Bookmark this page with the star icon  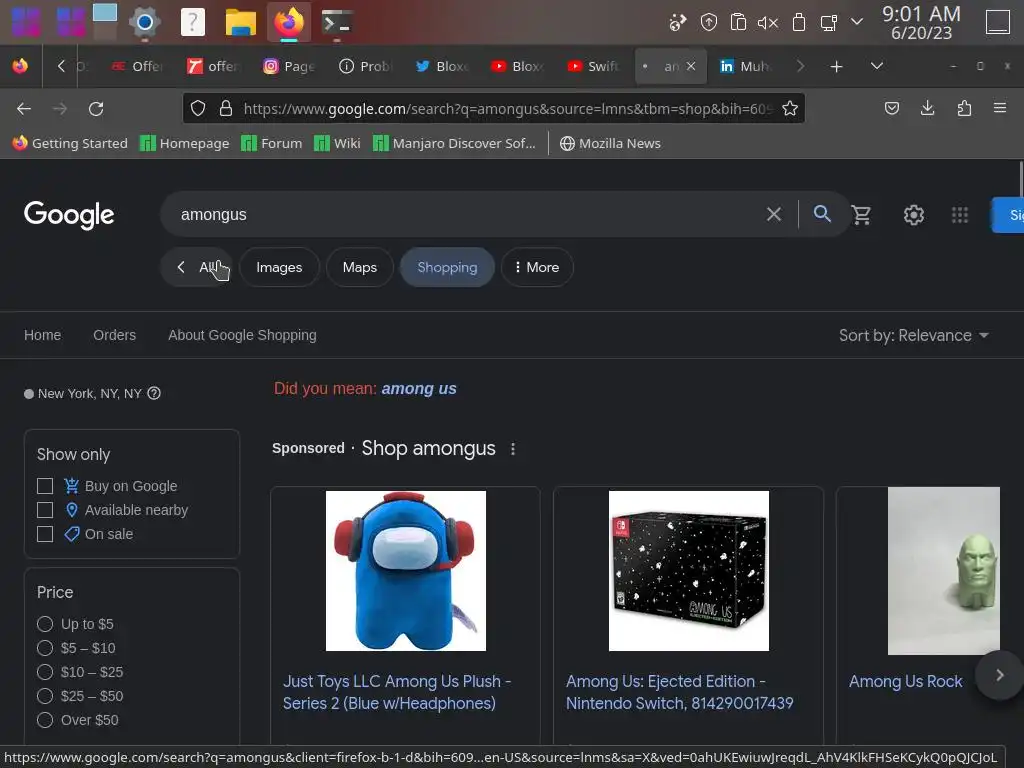790,108
